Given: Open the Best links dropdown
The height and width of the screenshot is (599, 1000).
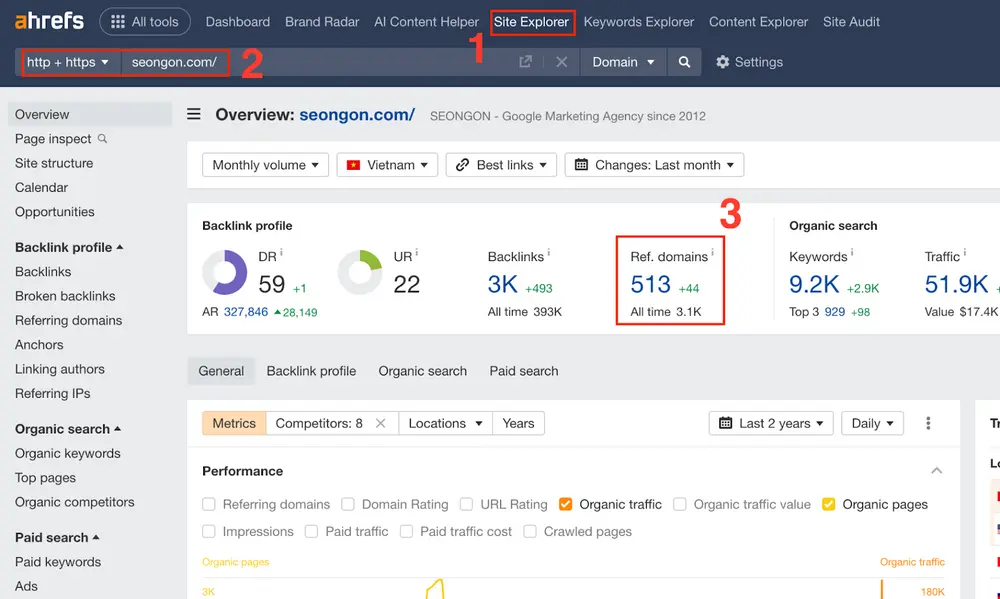Looking at the screenshot, I should [x=501, y=165].
